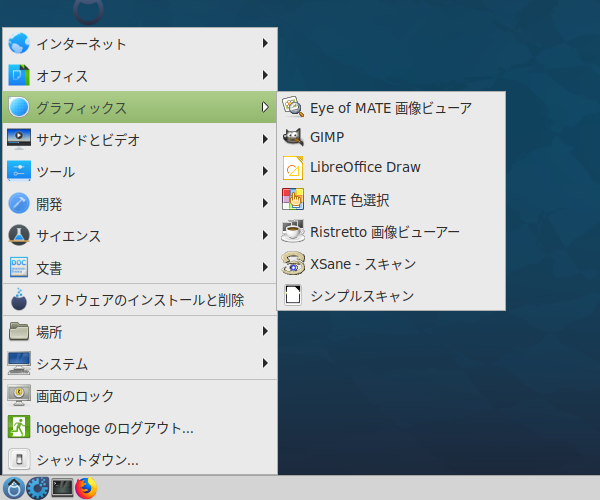Click the globe icon beside インターネット
This screenshot has height=500, width=600.
(x=19, y=43)
